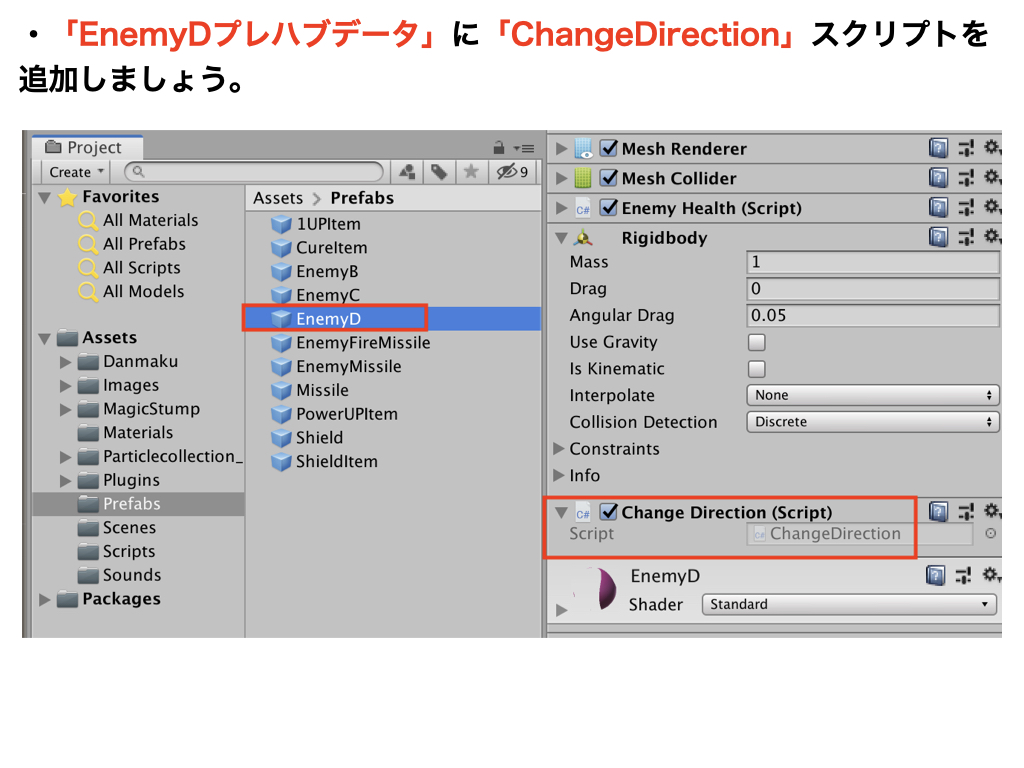Open preset selector for Enemy Health script
Viewport: 1024px width, 768px height.
point(966,208)
